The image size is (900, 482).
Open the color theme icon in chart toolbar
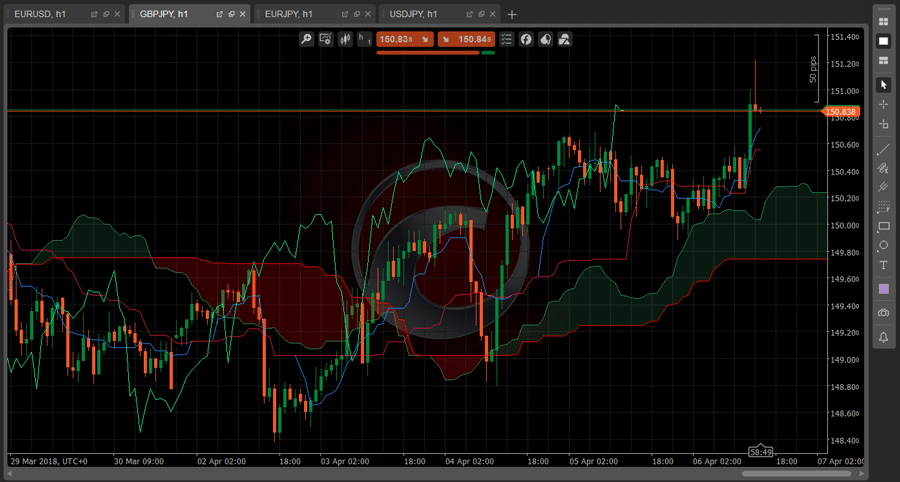tap(545, 39)
